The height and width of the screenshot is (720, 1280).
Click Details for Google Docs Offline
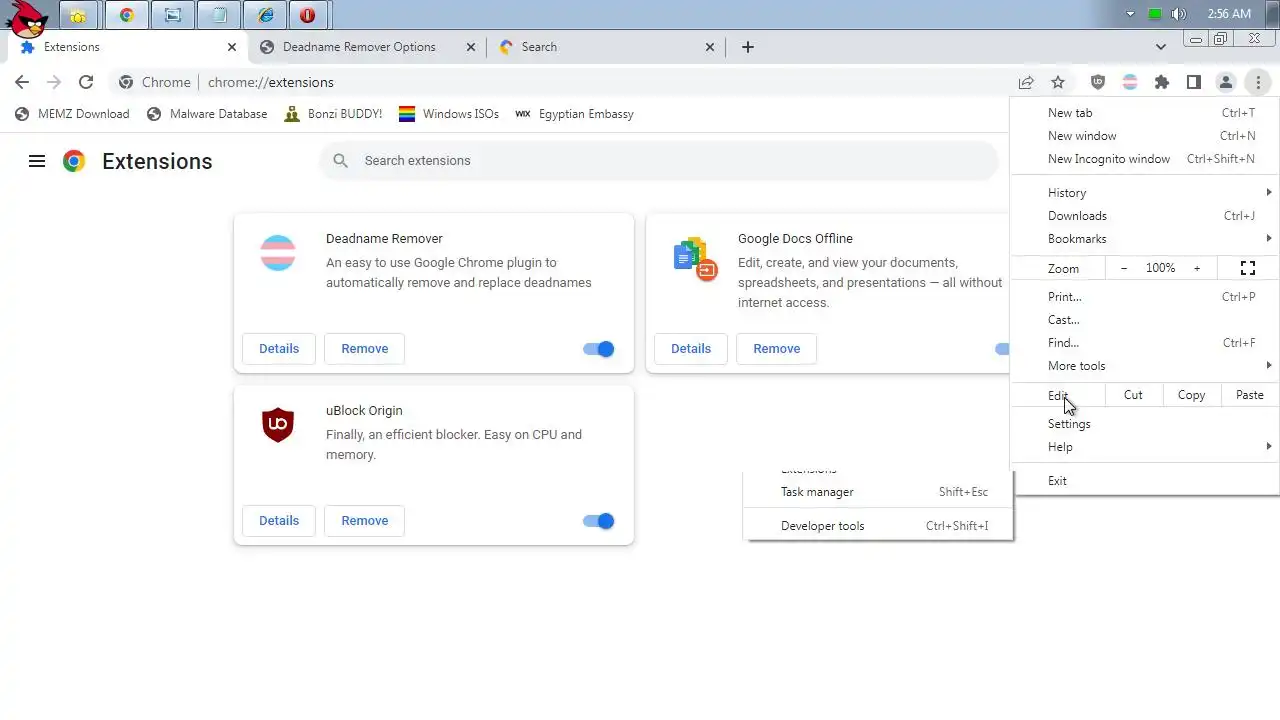point(691,348)
